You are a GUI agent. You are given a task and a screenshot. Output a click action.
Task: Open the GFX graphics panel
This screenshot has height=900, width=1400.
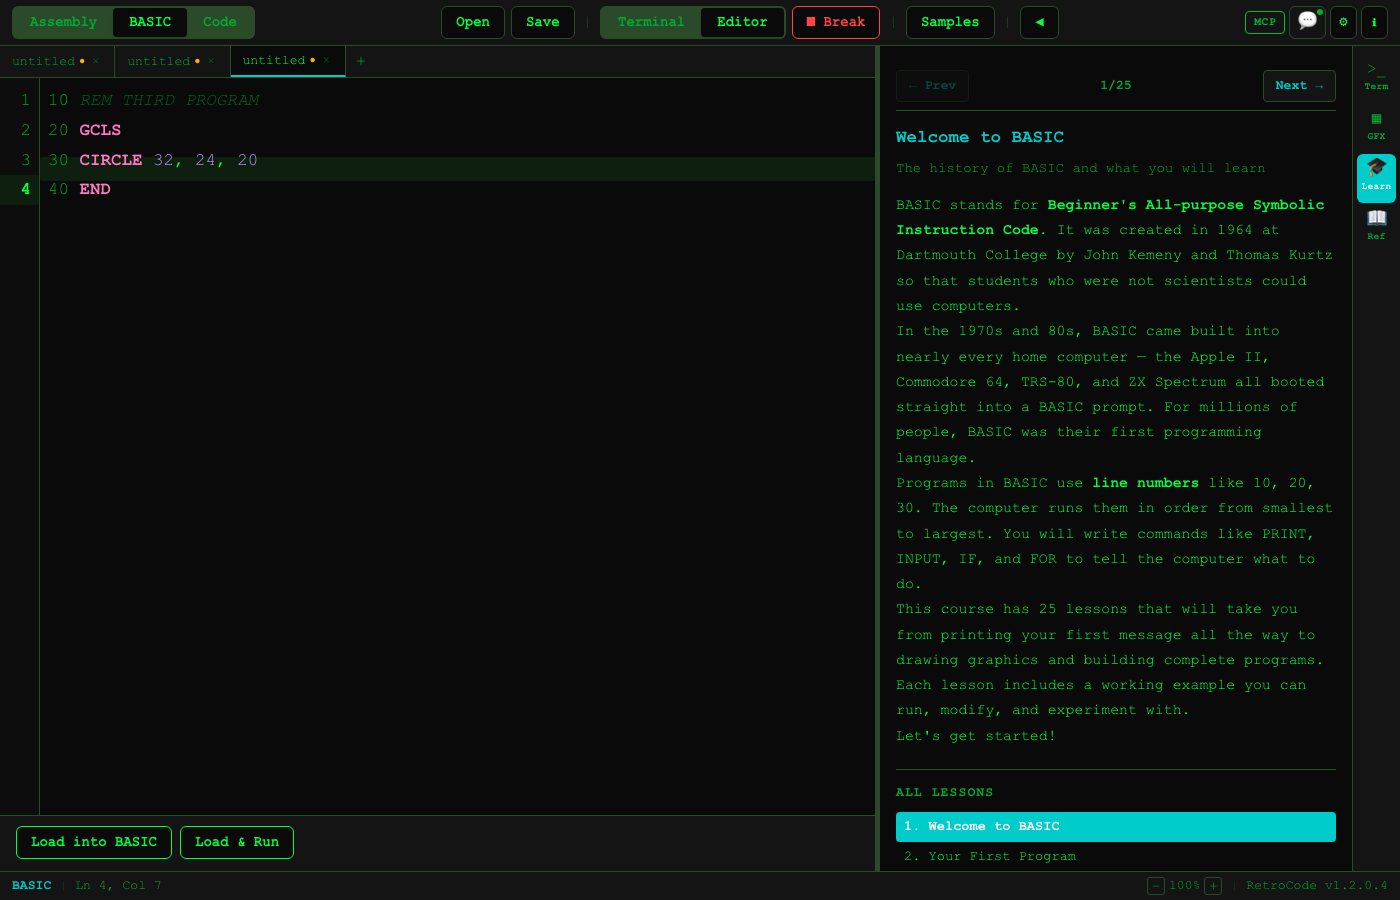tap(1376, 126)
